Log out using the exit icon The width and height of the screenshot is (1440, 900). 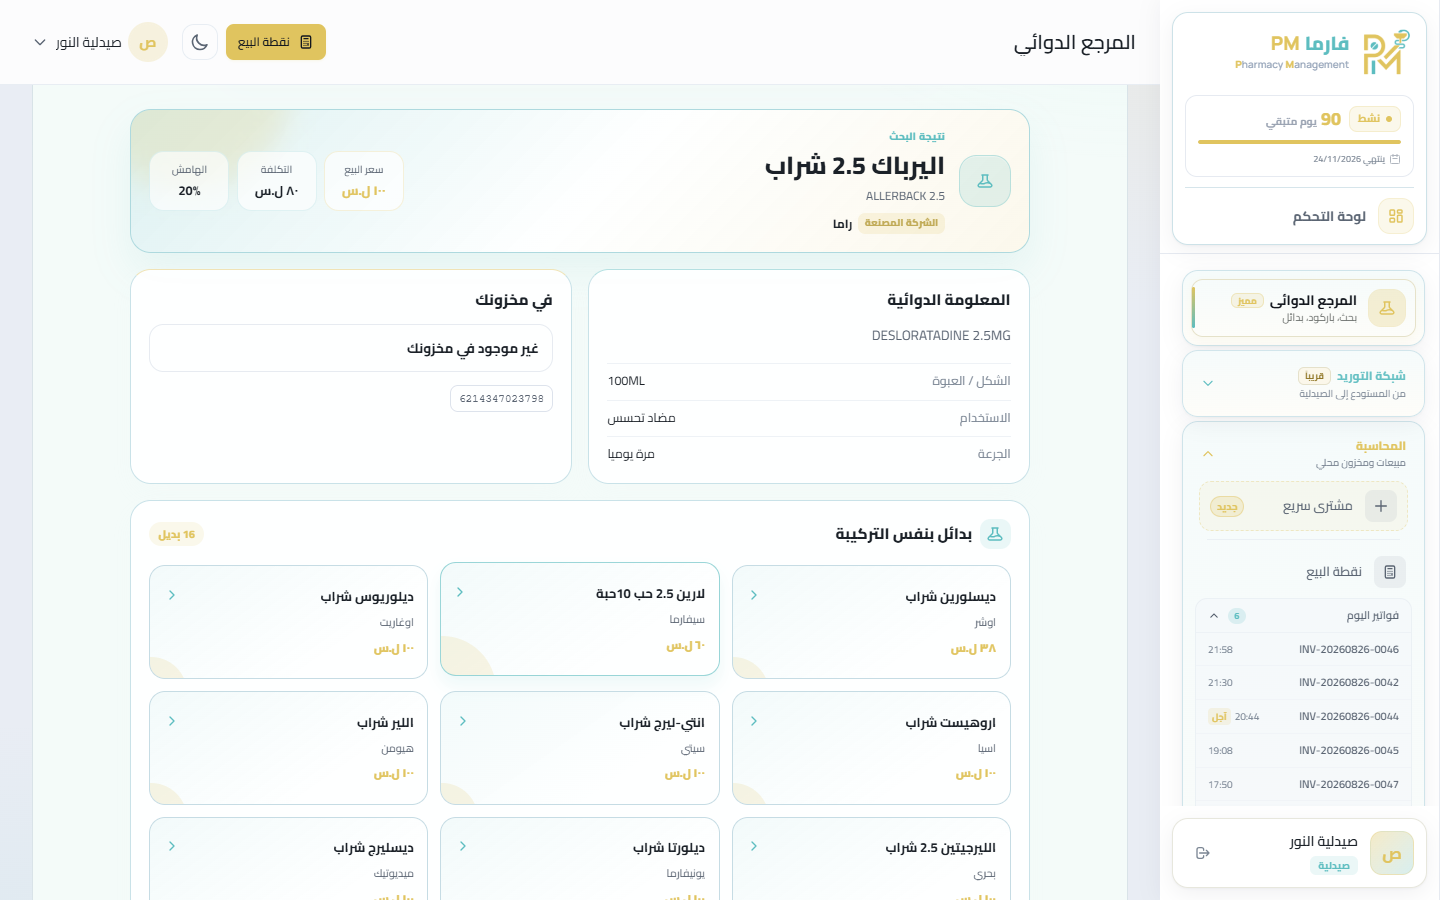click(1203, 853)
